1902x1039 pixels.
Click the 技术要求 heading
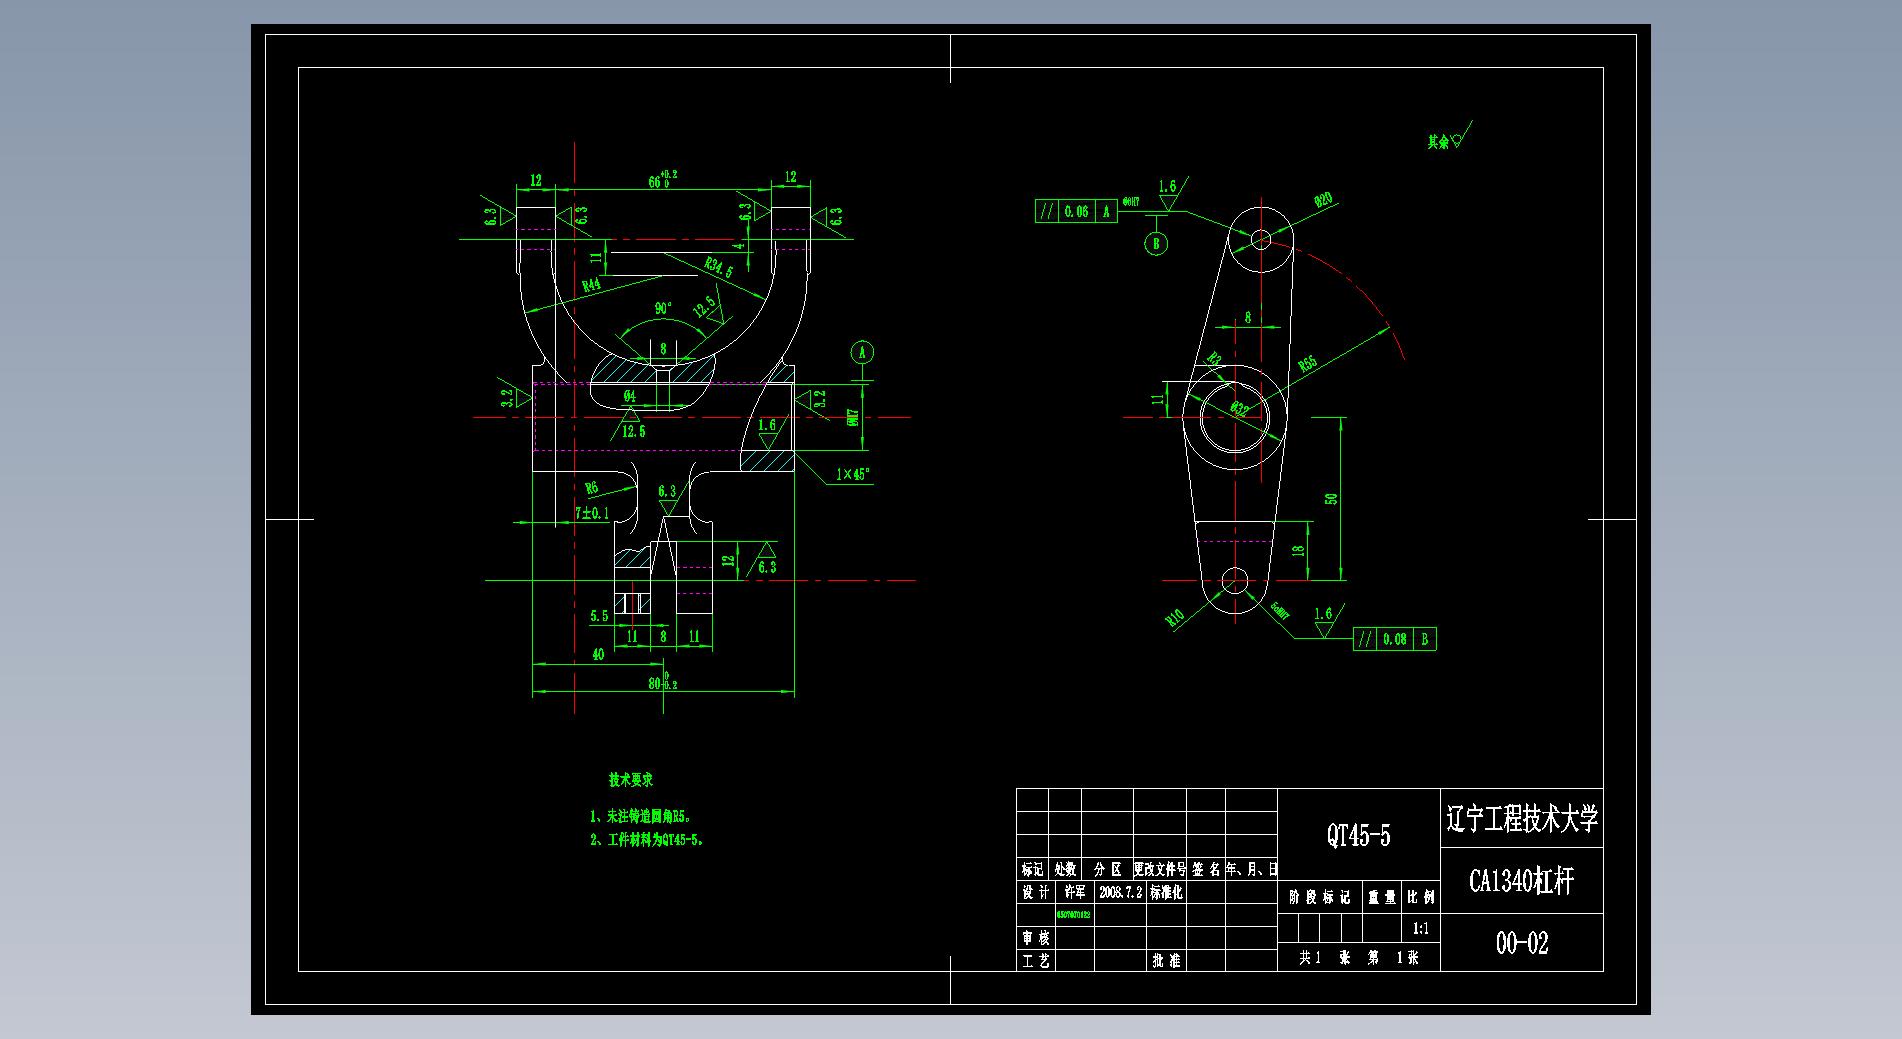631,780
